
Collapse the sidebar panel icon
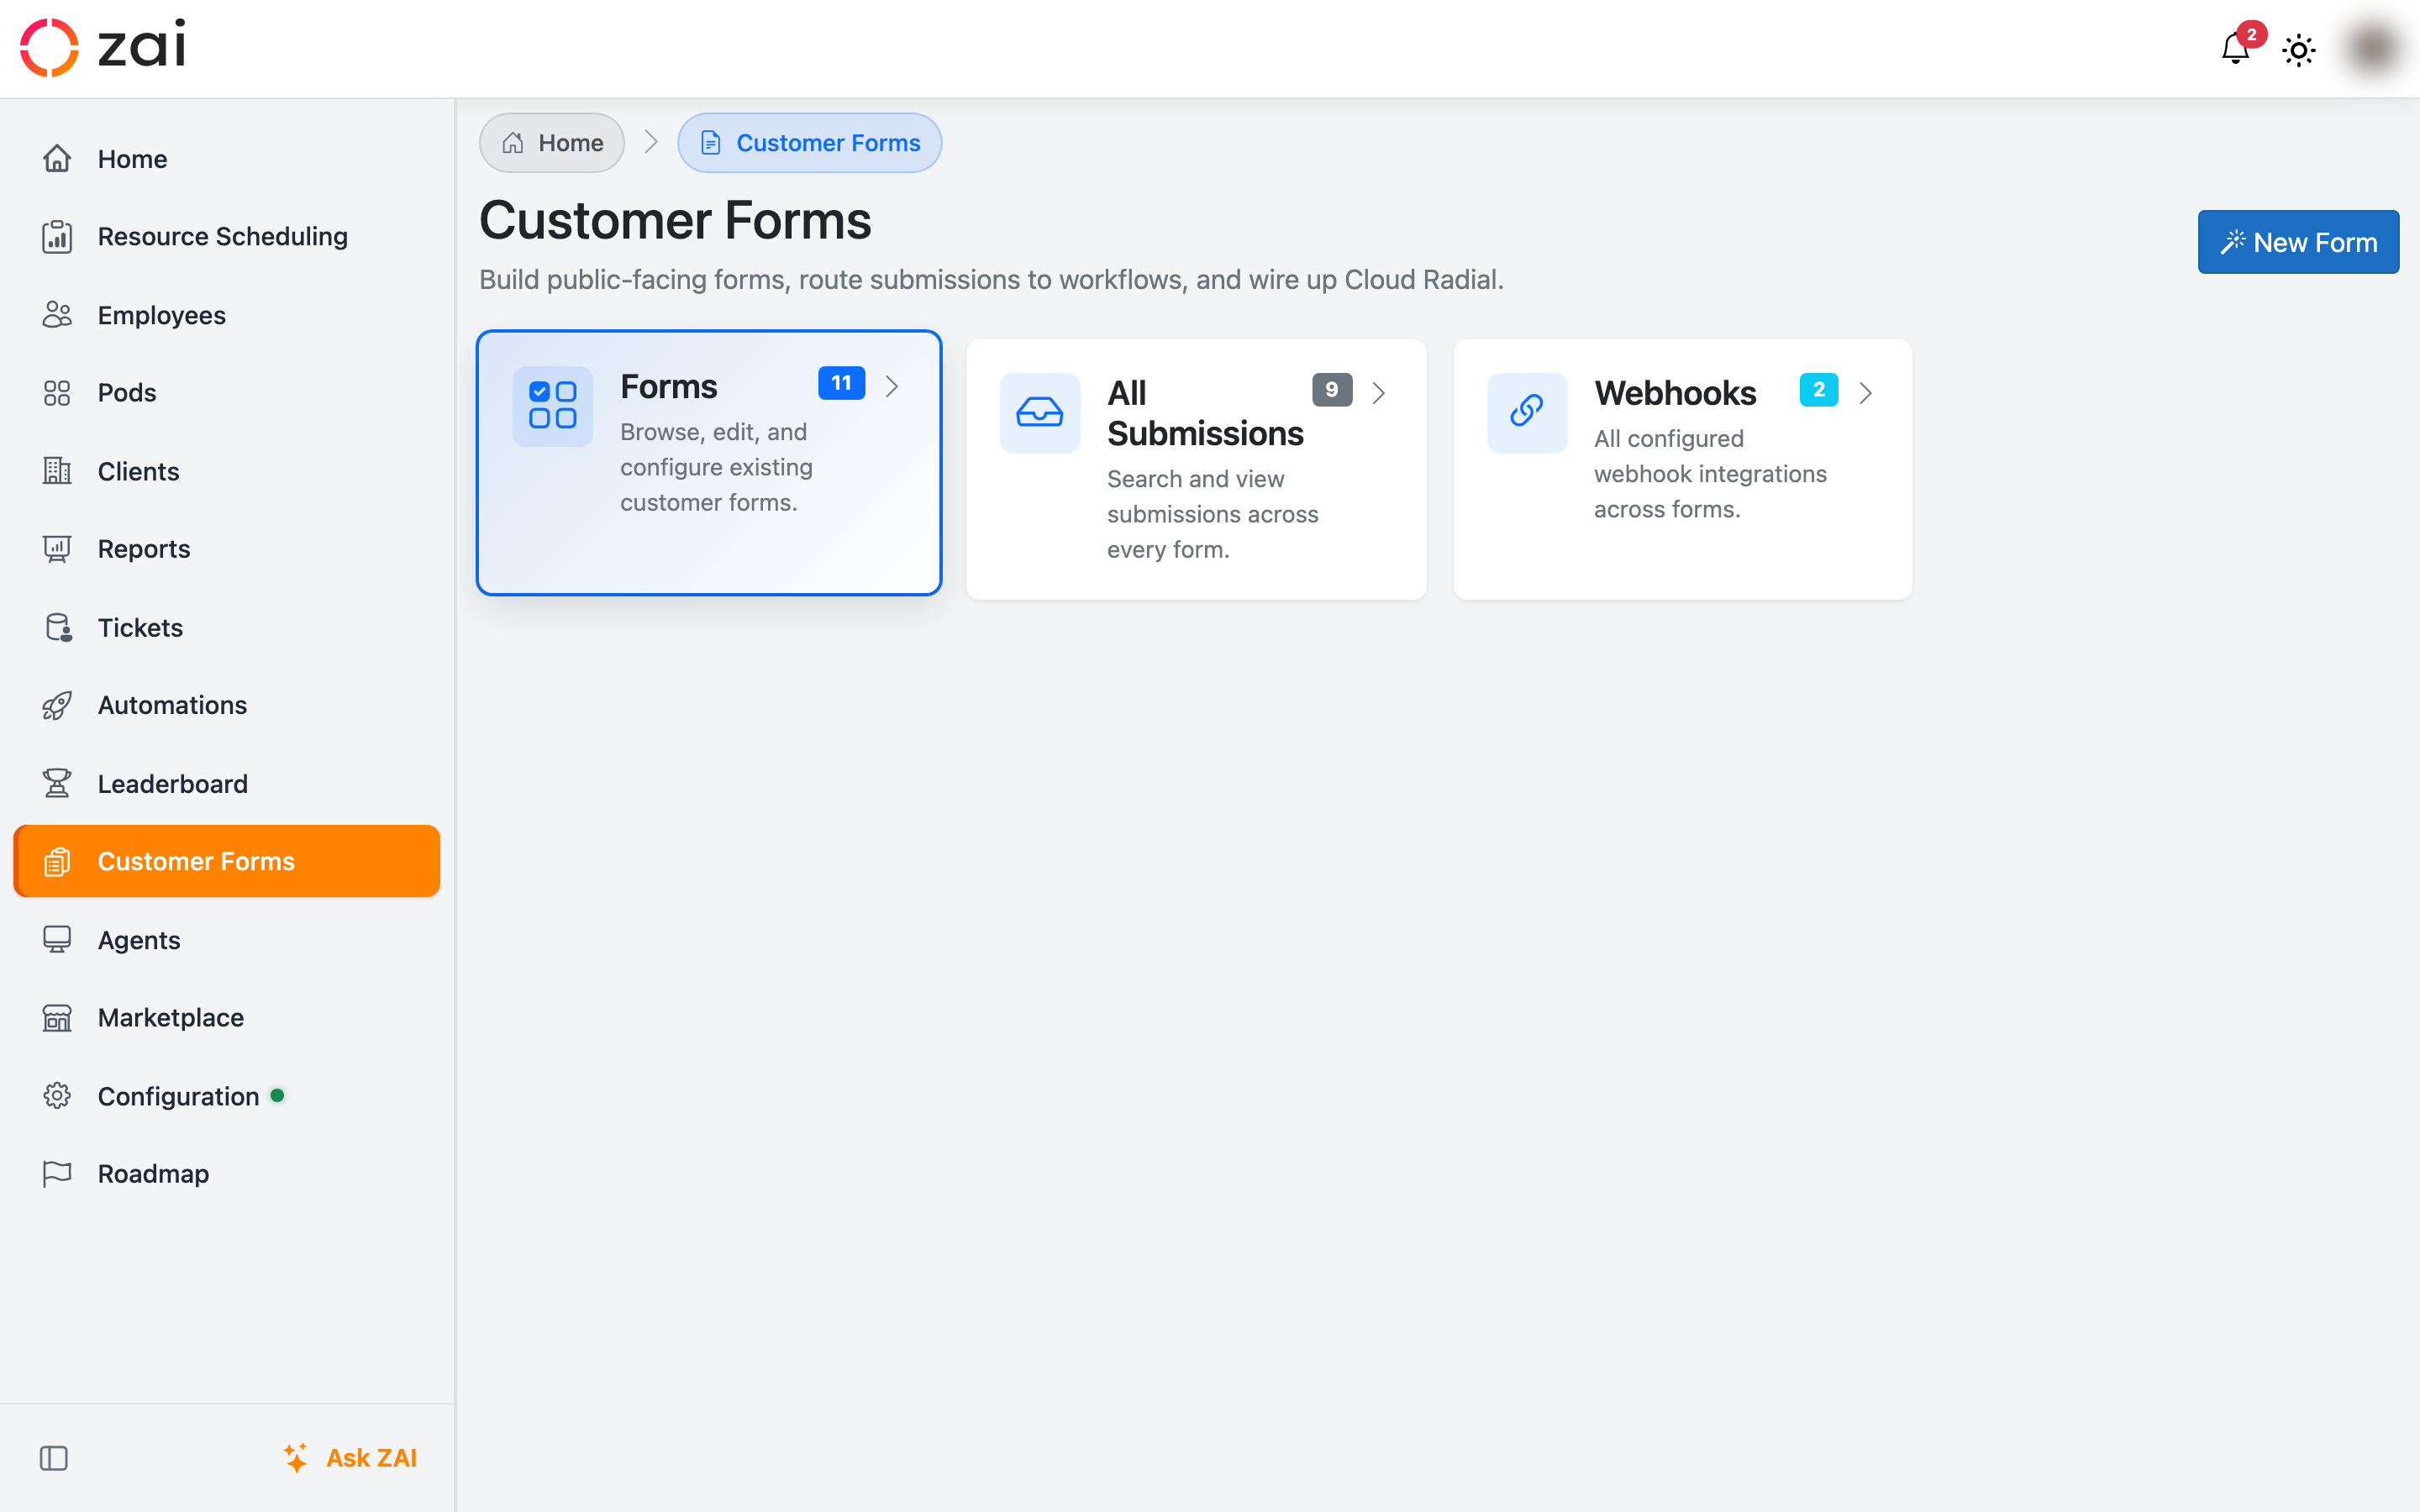(54, 1458)
